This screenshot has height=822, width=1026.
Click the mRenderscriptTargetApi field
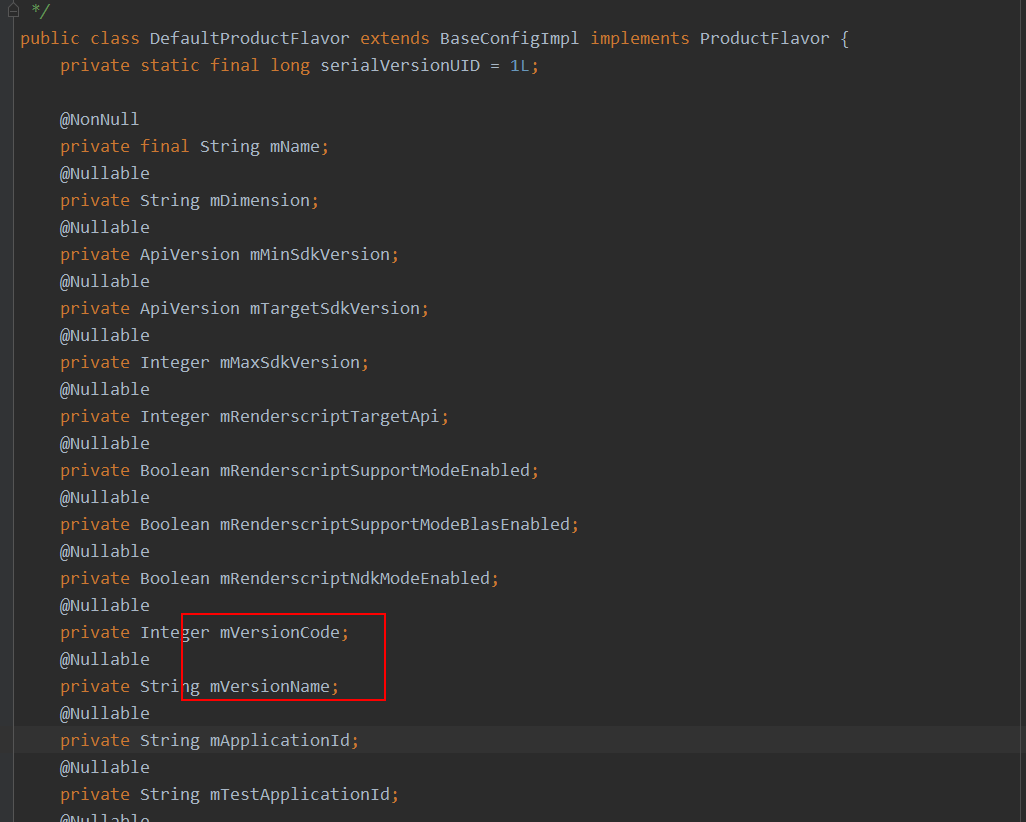pyautogui.click(x=332, y=416)
